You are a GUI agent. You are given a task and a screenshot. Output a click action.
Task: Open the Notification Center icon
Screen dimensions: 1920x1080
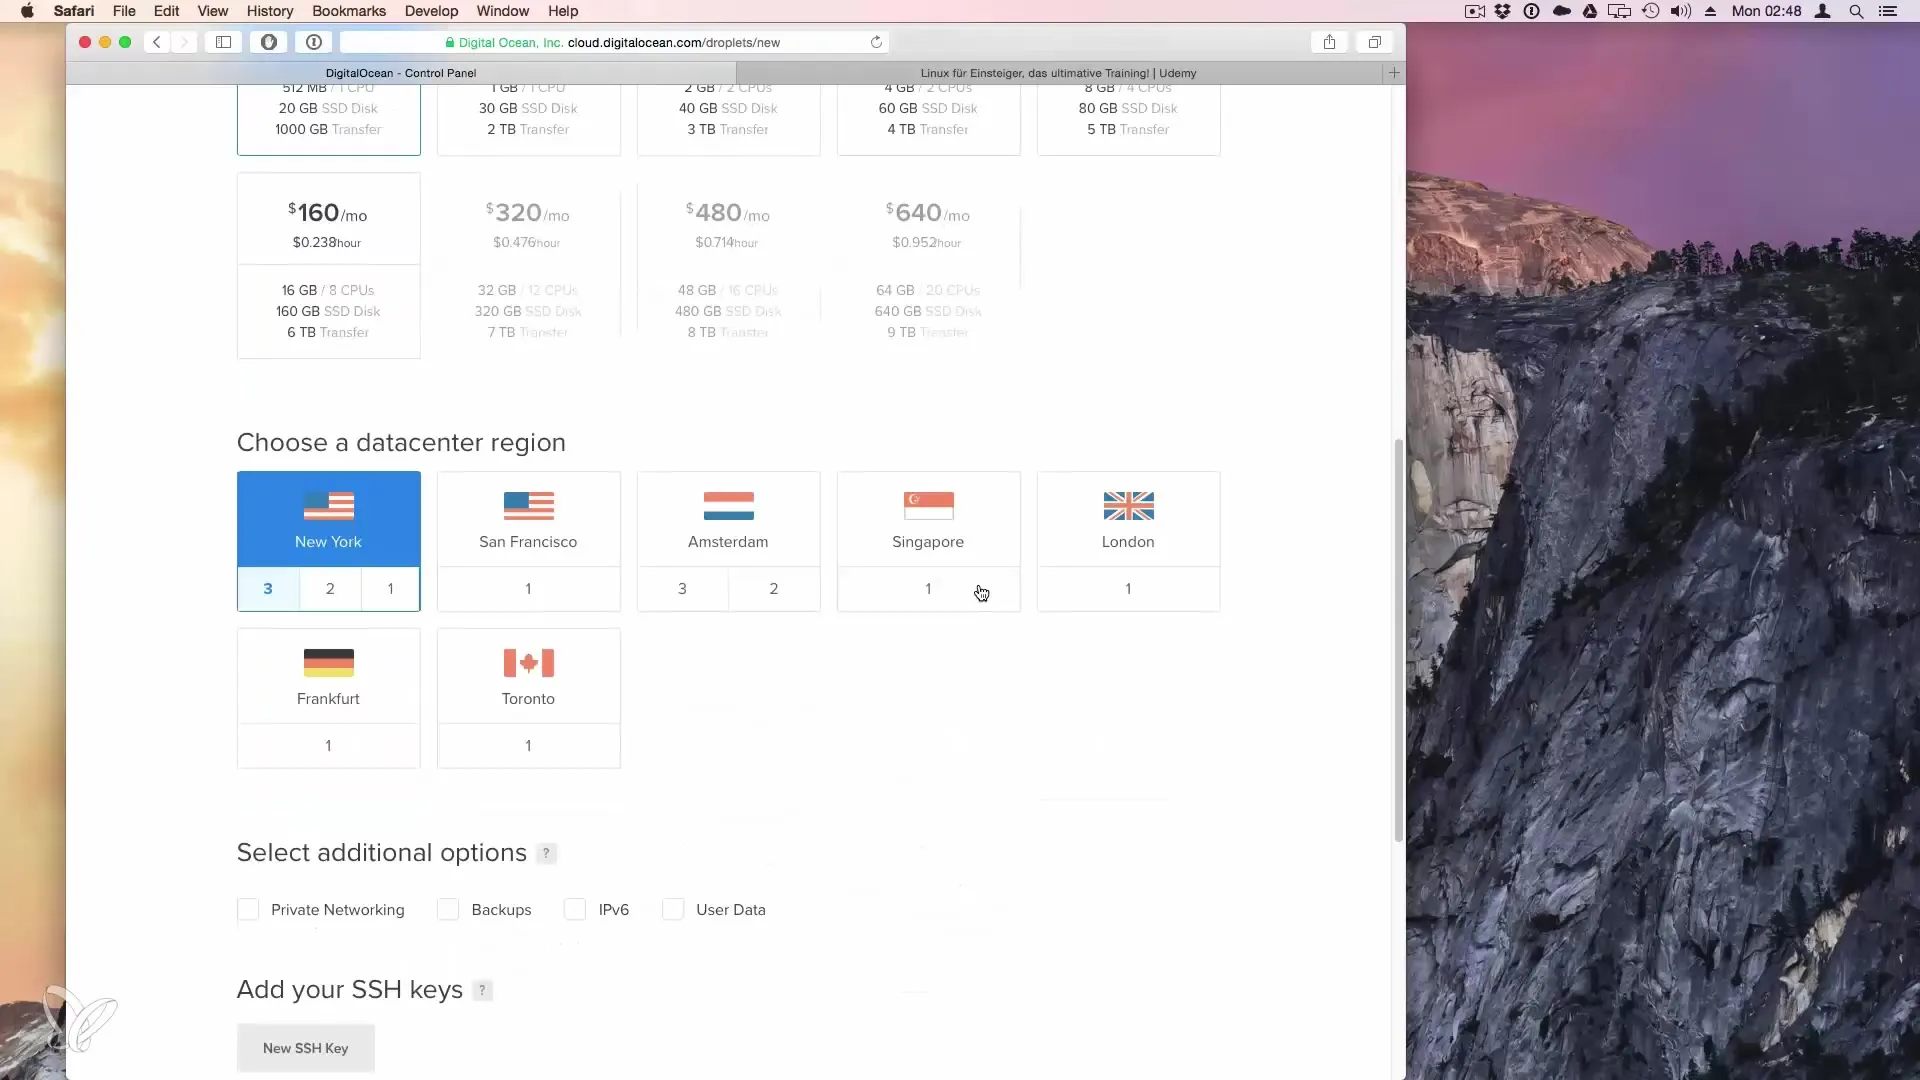(1888, 11)
